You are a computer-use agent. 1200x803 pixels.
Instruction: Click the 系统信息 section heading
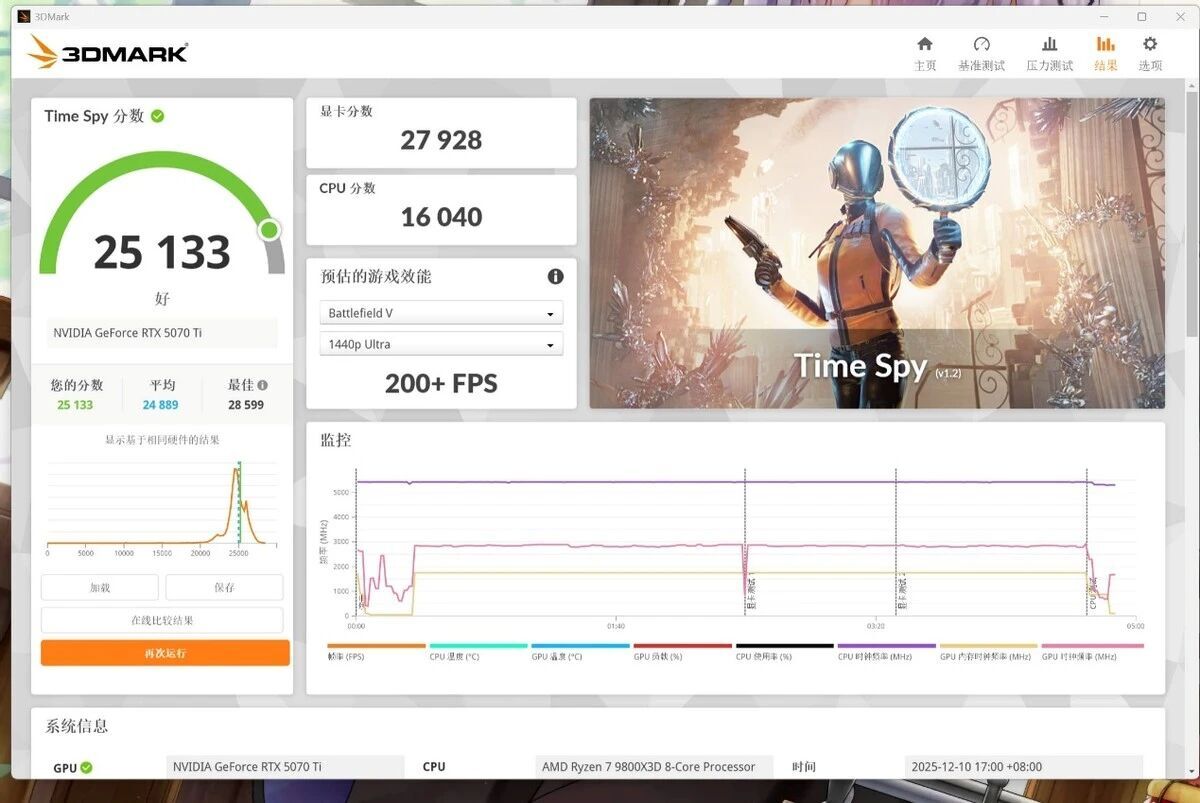click(x=77, y=726)
